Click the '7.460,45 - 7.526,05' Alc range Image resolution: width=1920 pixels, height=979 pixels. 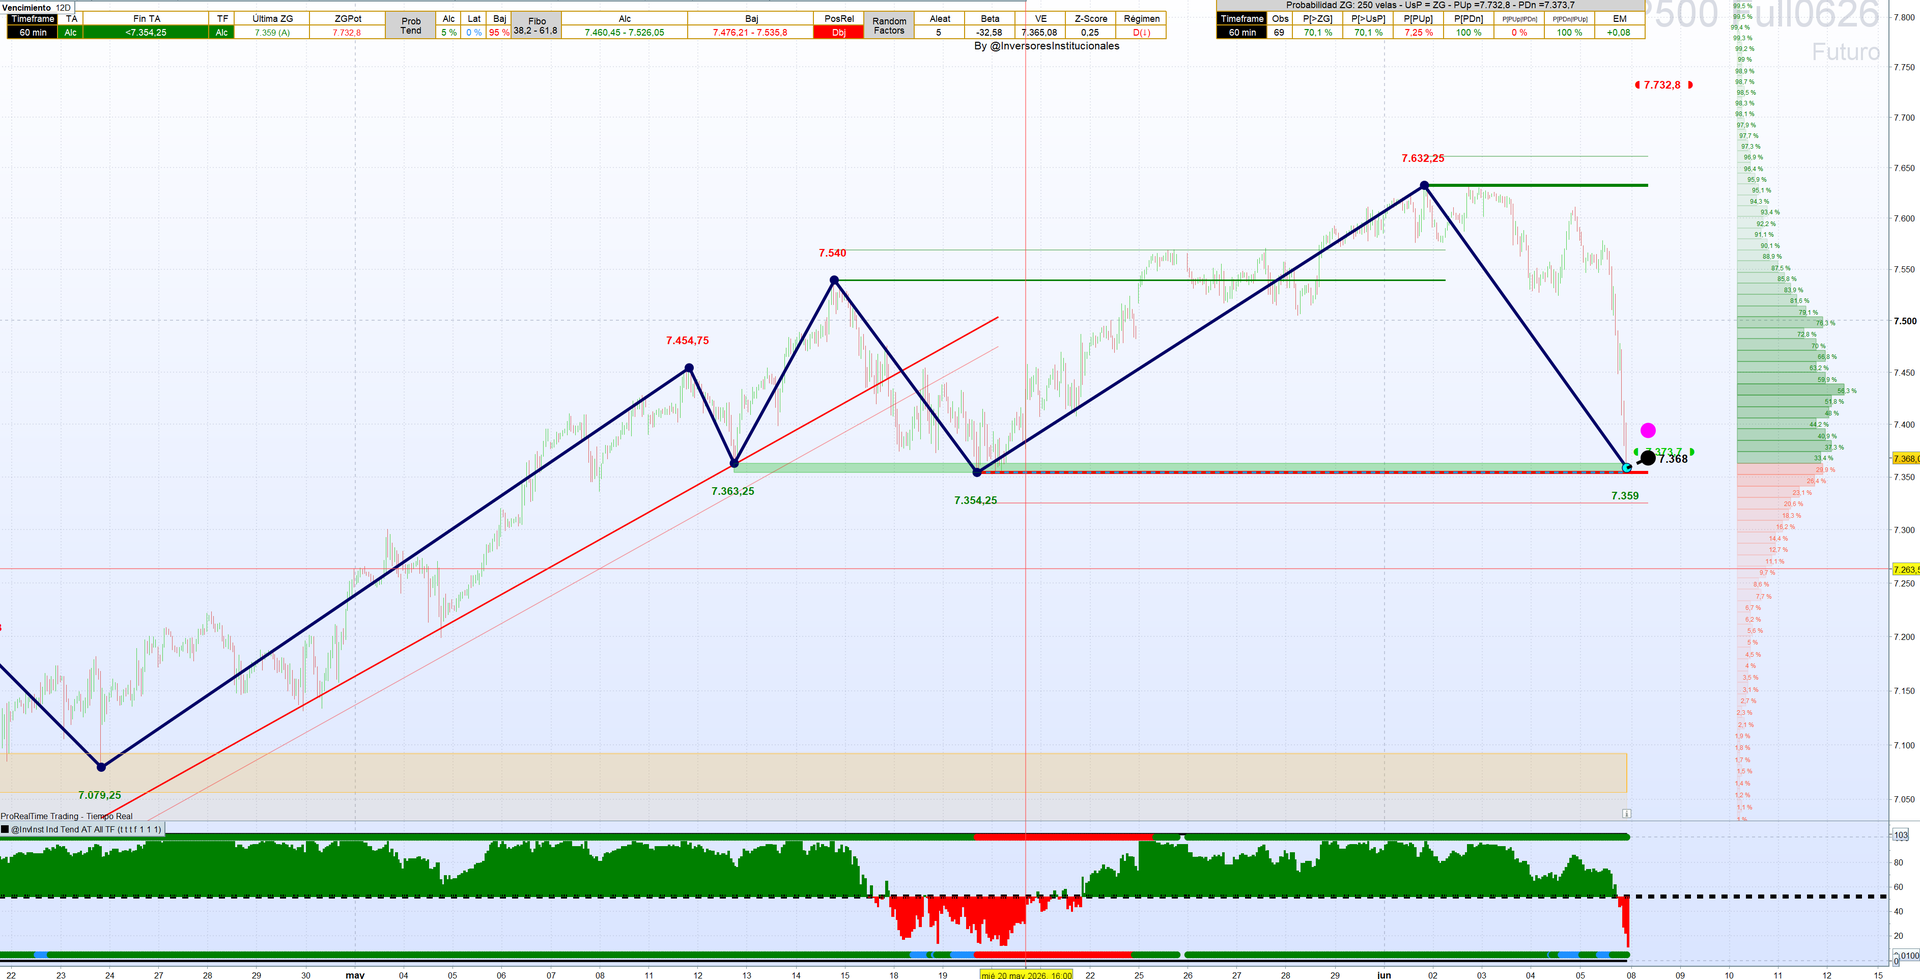point(624,32)
